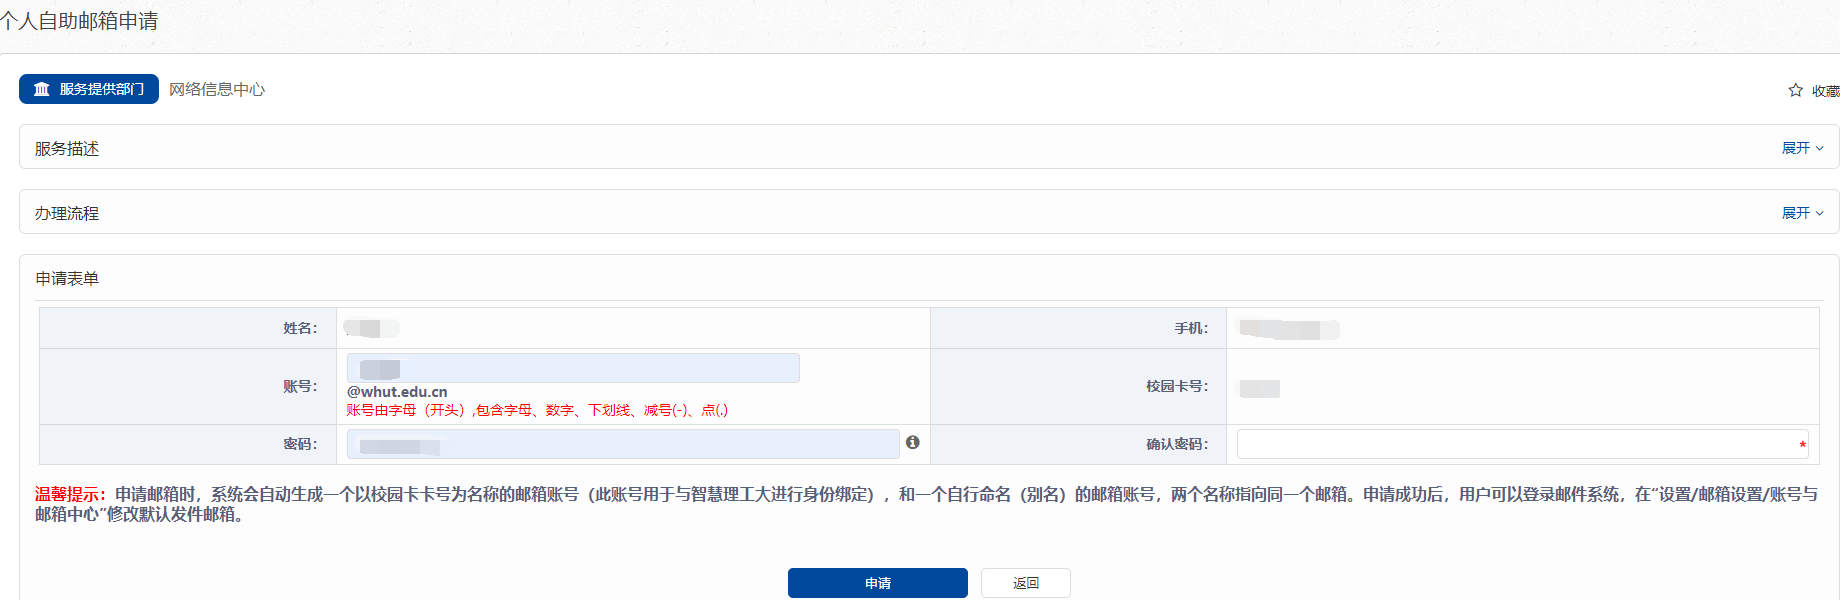Click the blurred 手机 number value
Viewport: 1840px width, 600px height.
coord(1287,329)
